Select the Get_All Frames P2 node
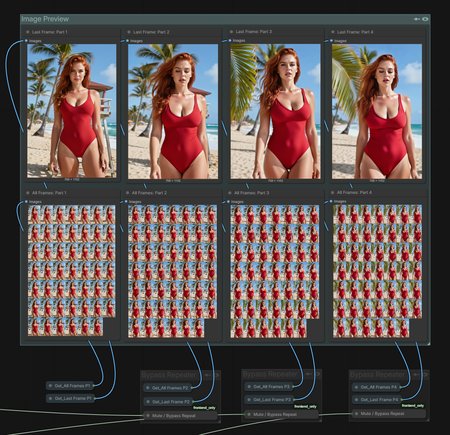This screenshot has width=450, height=435. (168, 388)
